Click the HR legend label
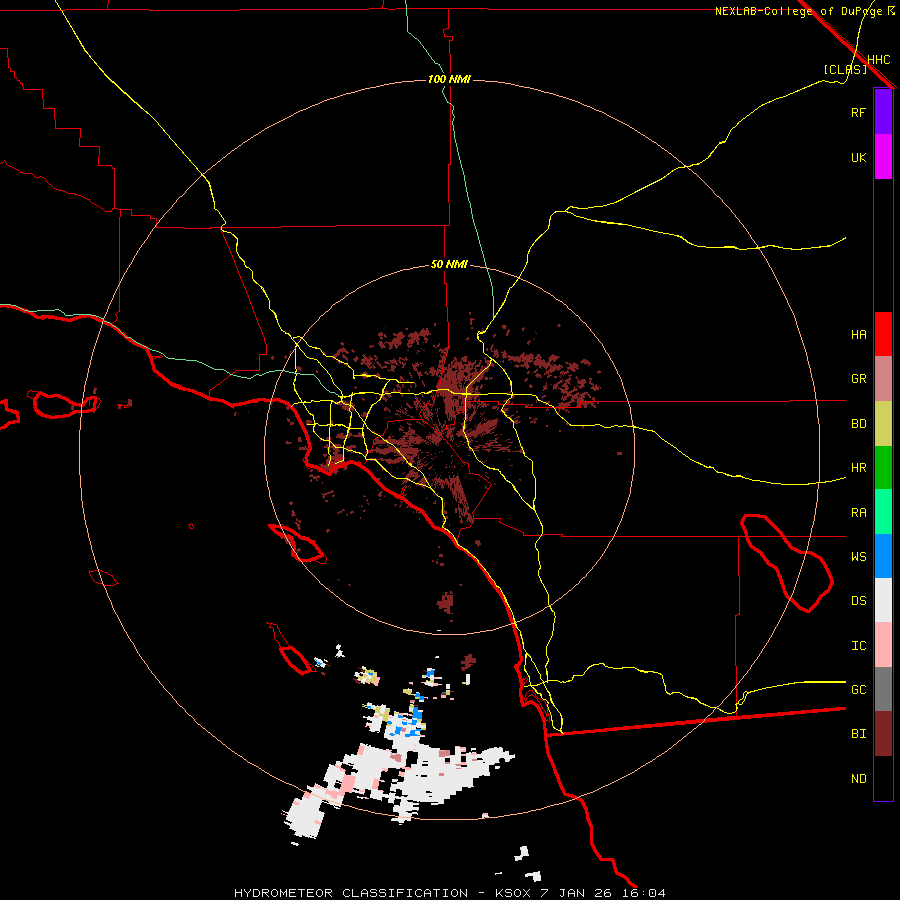Image resolution: width=900 pixels, height=900 pixels. (x=858, y=468)
